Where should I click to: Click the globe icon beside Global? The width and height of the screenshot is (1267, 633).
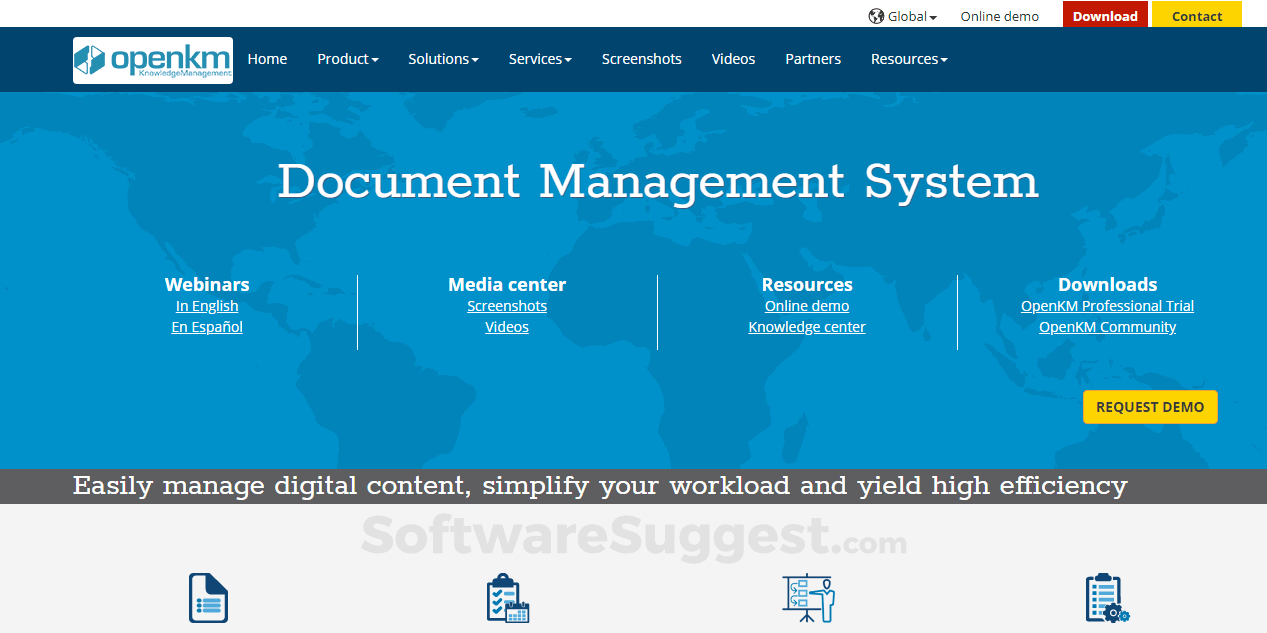point(876,16)
